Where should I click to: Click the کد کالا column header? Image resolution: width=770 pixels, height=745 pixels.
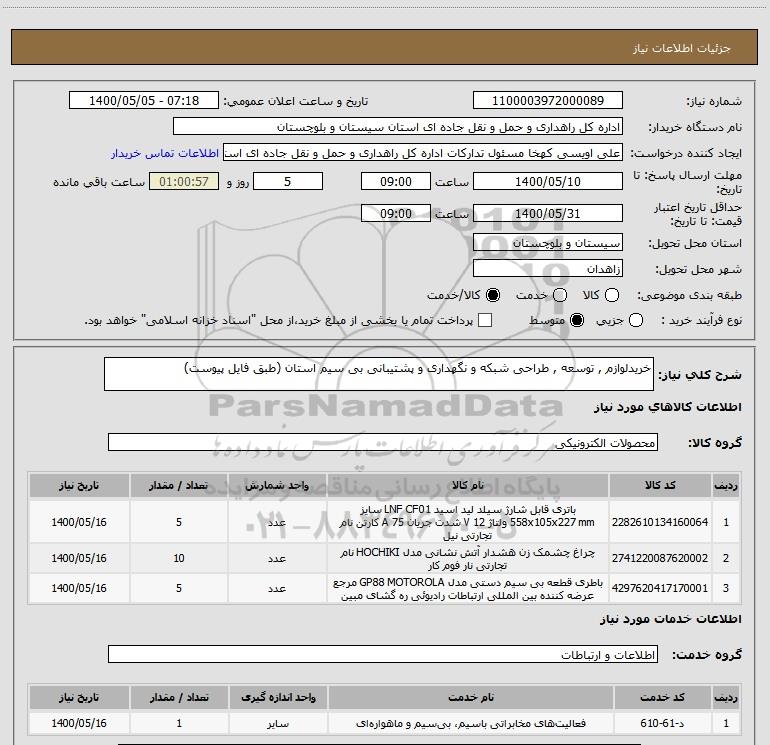660,486
